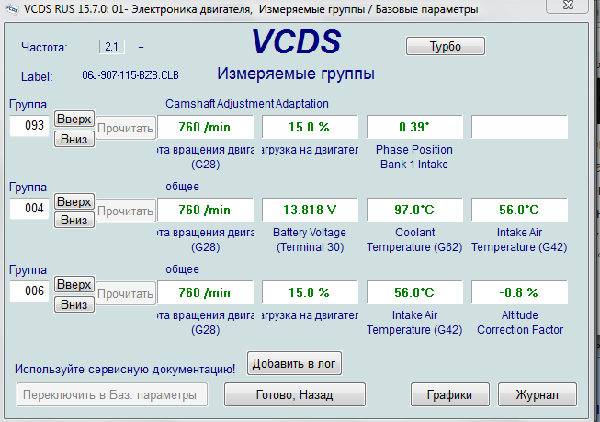Click the Camshaft Adjustment Adaptation heading
This screenshot has width=600, height=422.
247,104
